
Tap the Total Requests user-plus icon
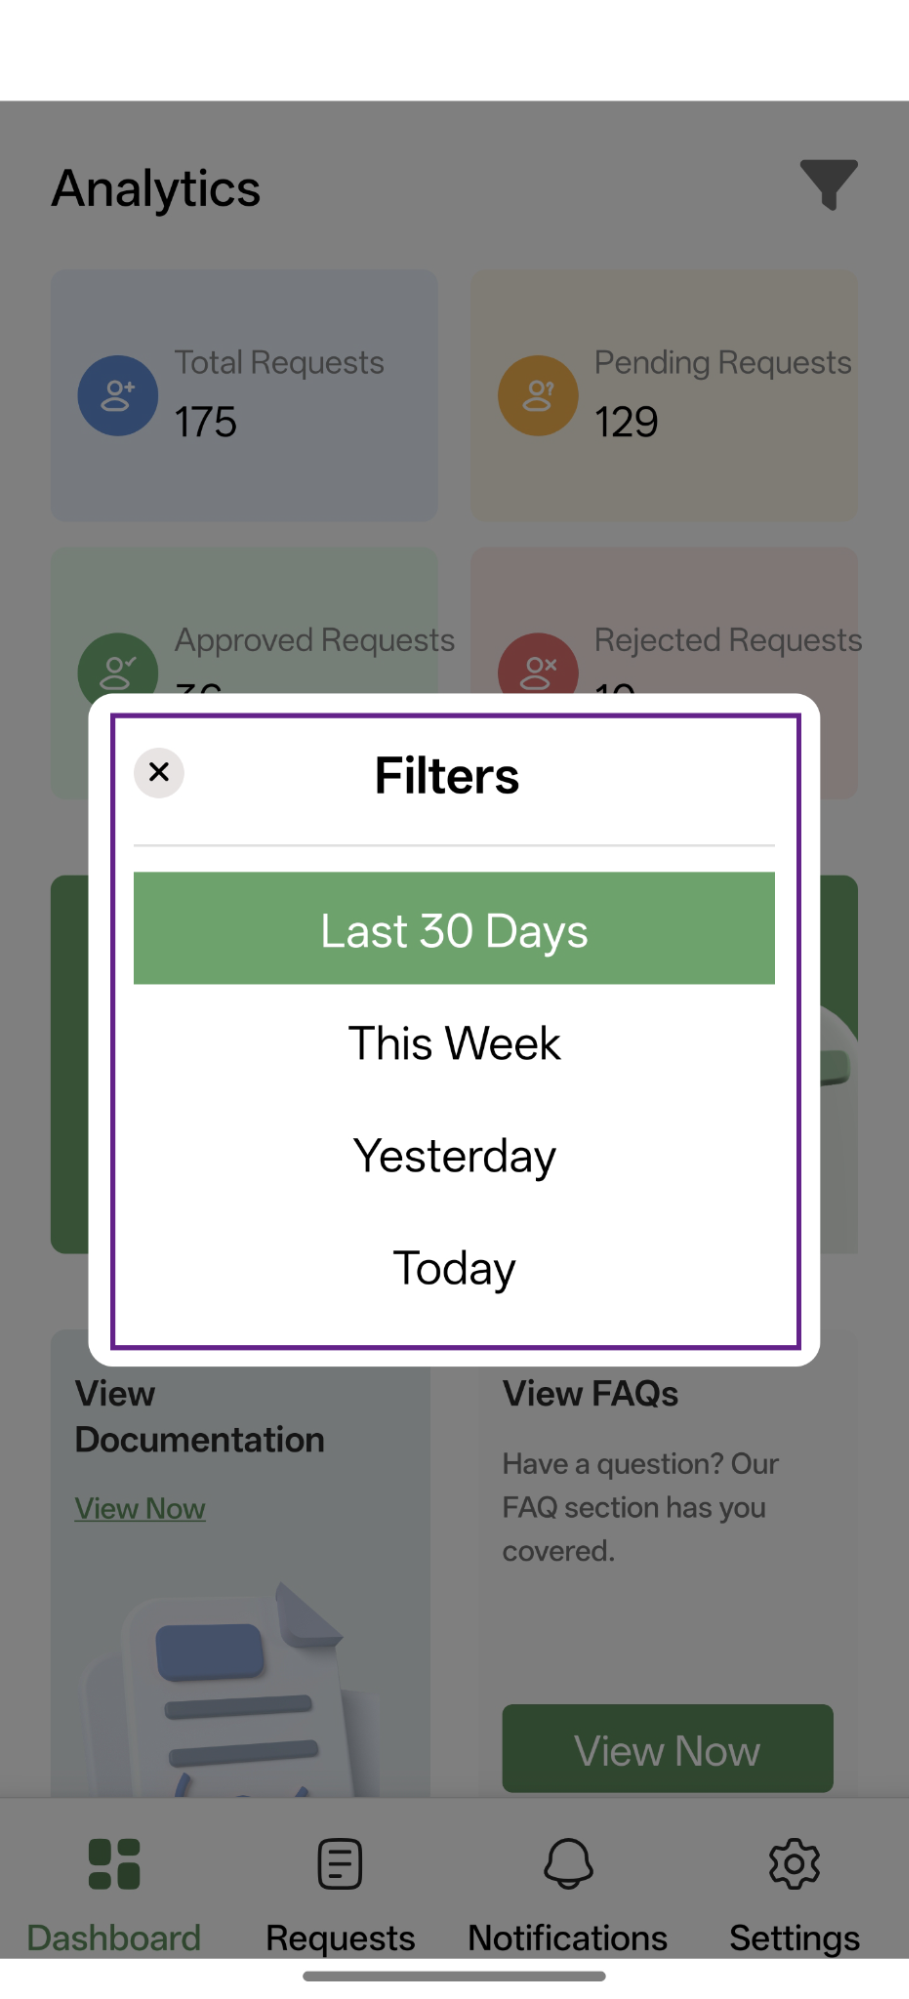click(118, 396)
